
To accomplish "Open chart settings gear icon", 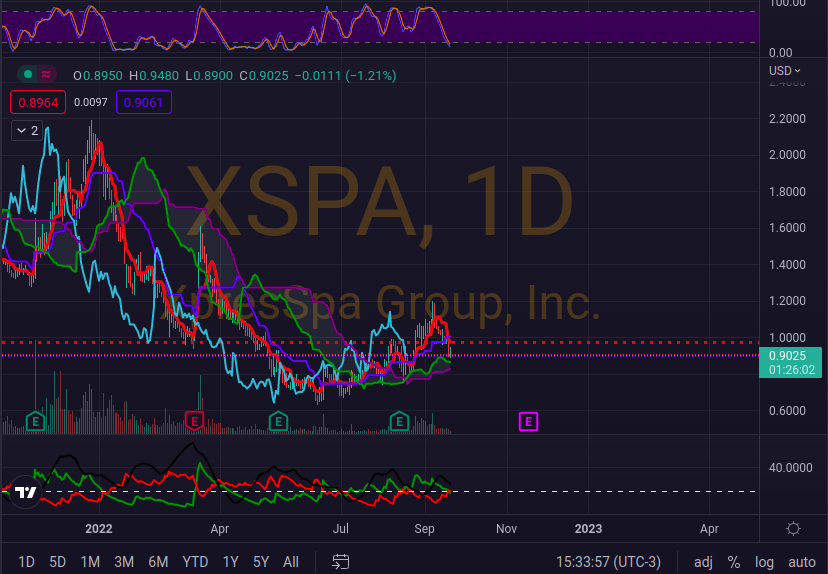I will (x=793, y=529).
